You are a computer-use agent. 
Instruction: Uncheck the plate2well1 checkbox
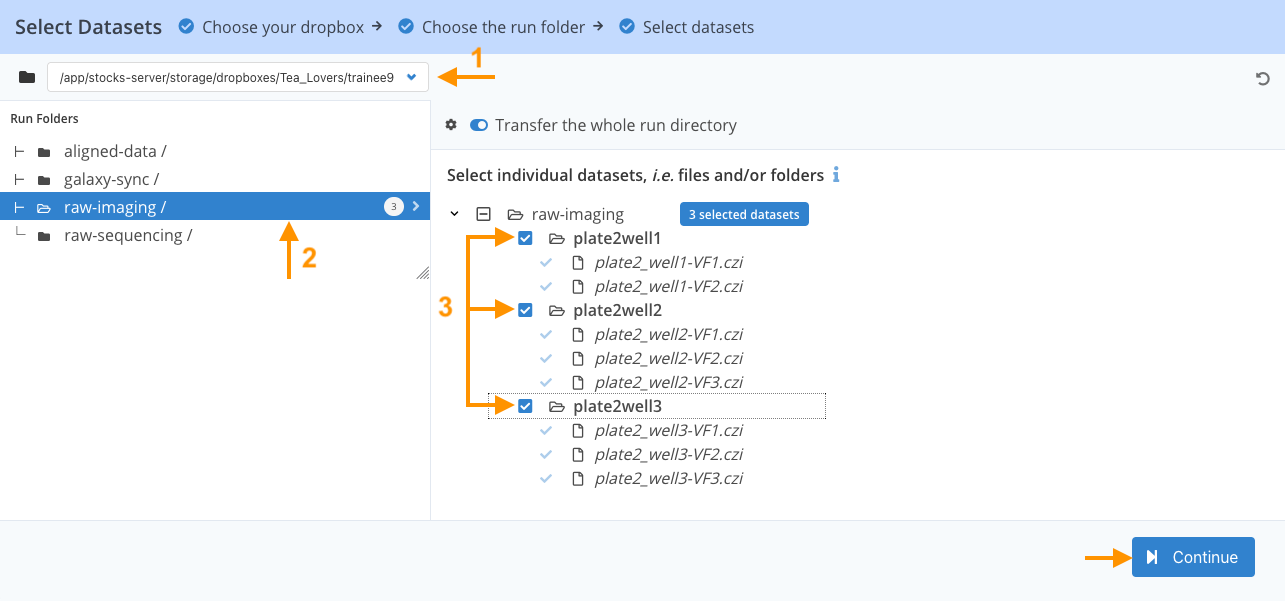(525, 238)
